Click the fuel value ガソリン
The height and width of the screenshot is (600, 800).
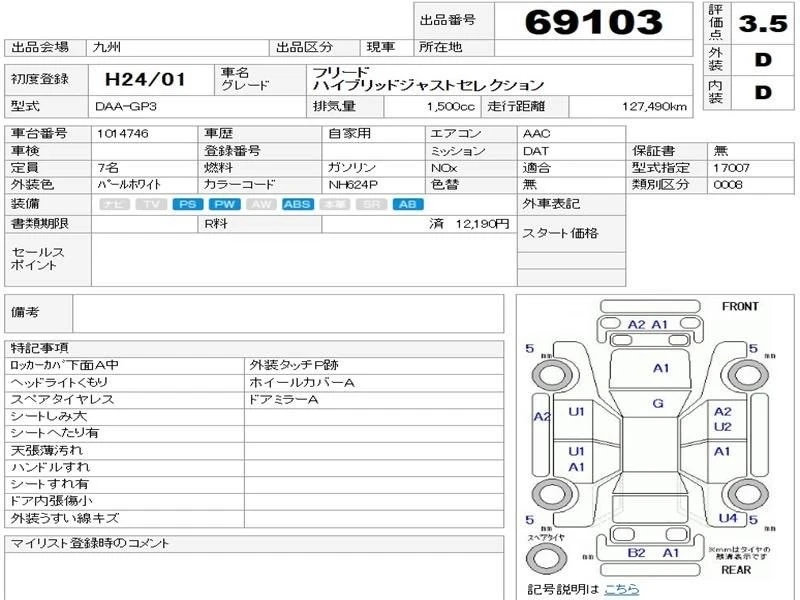[x=351, y=168]
